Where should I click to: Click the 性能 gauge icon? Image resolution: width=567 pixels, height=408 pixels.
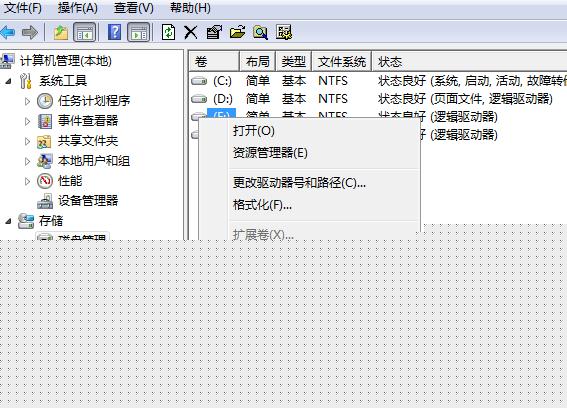point(45,181)
